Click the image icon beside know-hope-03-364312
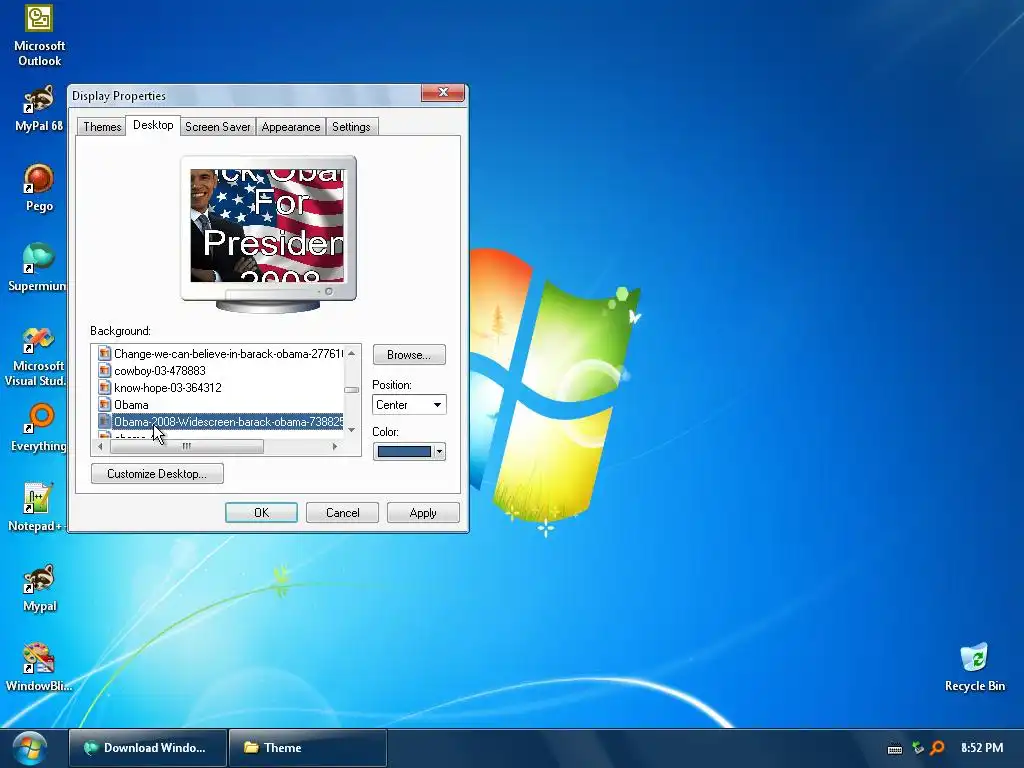 pyautogui.click(x=104, y=387)
